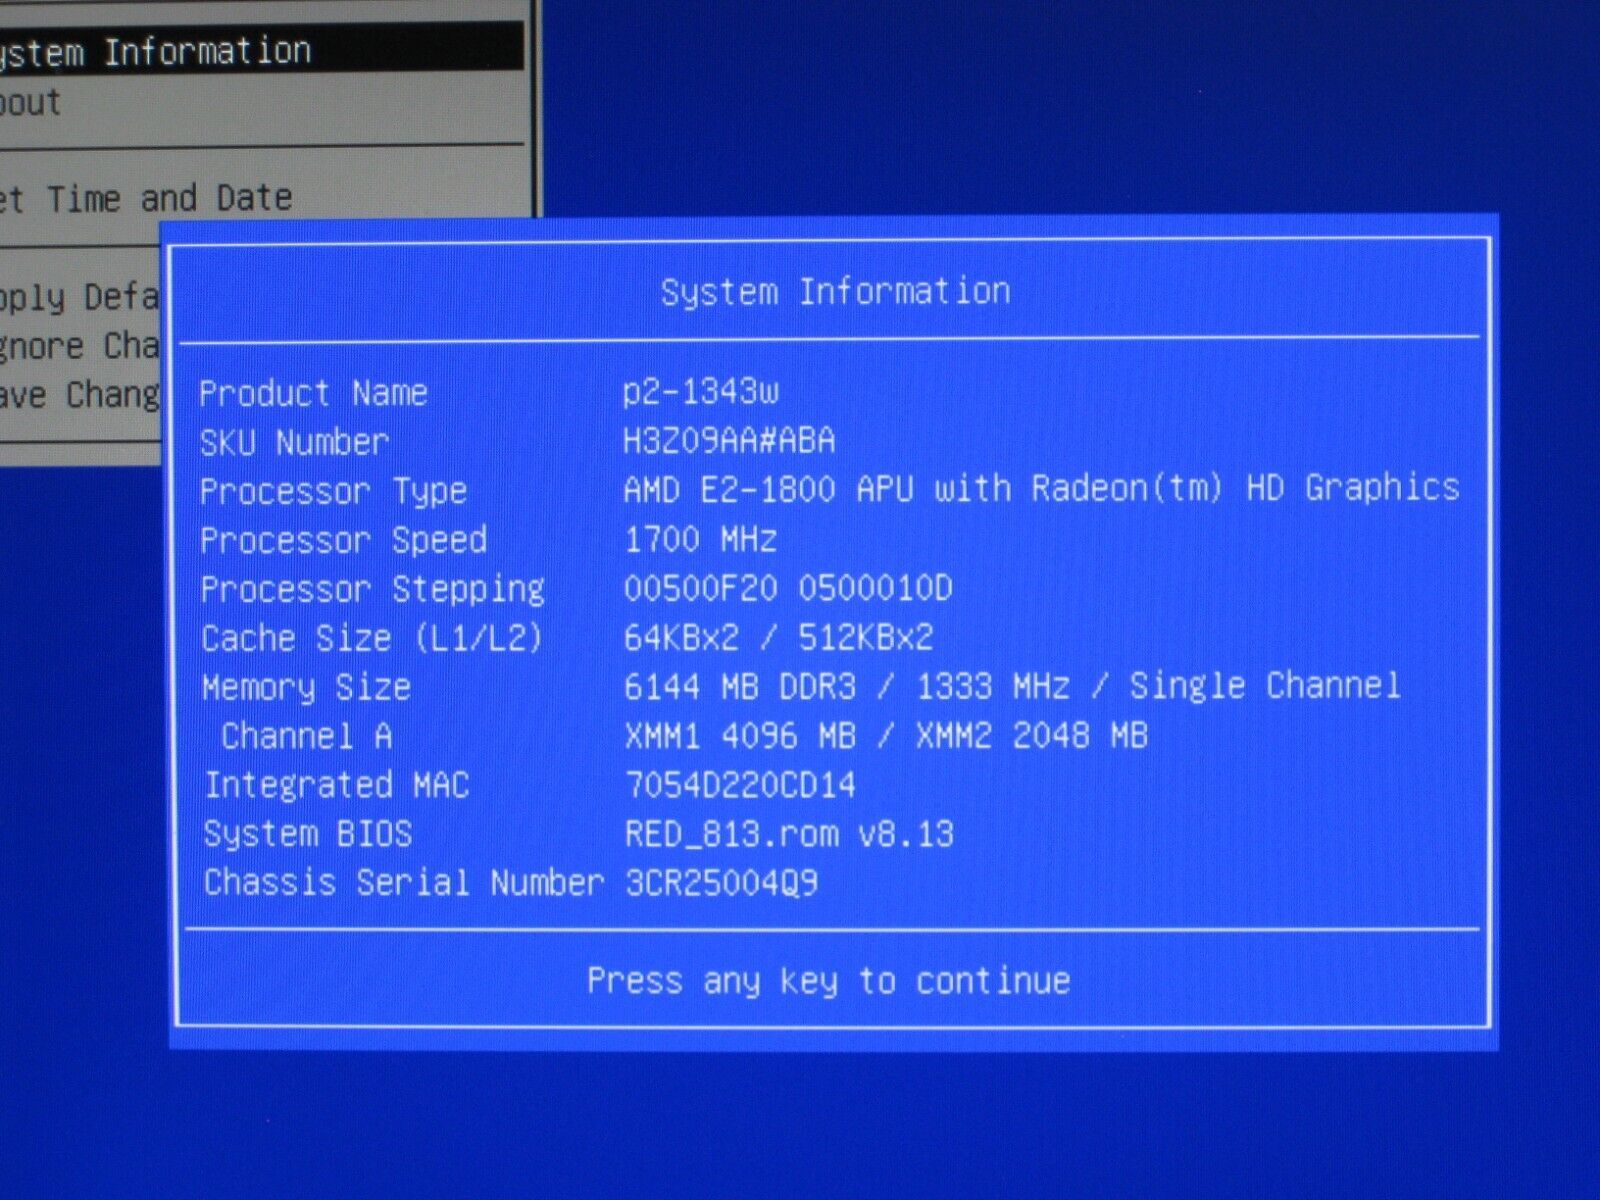The image size is (1600, 1200).
Task: Choose Set Time and Date in menu
Action: [x=146, y=198]
